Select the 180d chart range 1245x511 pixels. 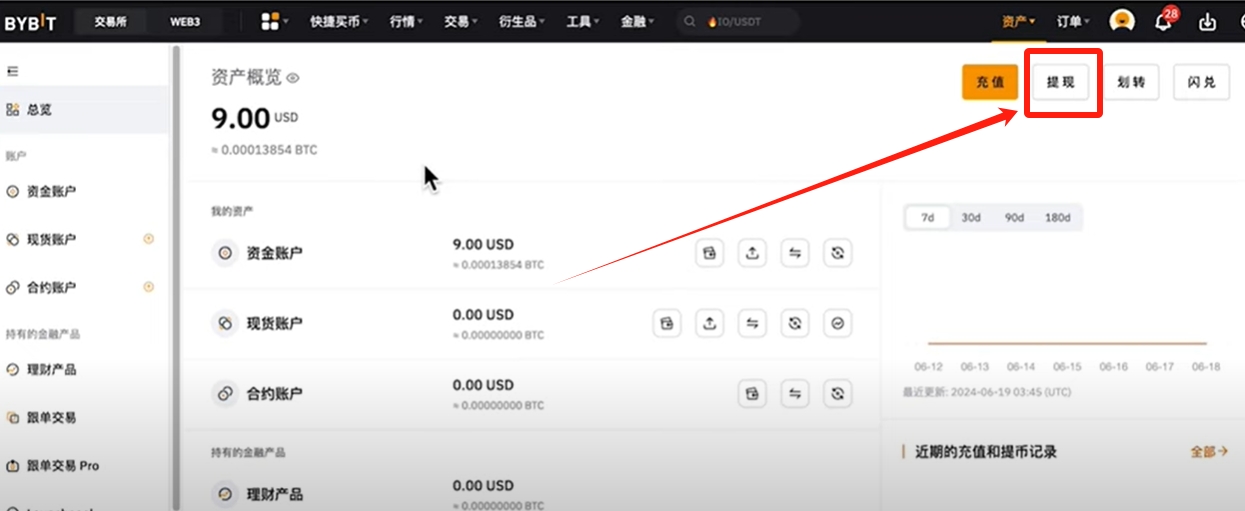(1057, 218)
